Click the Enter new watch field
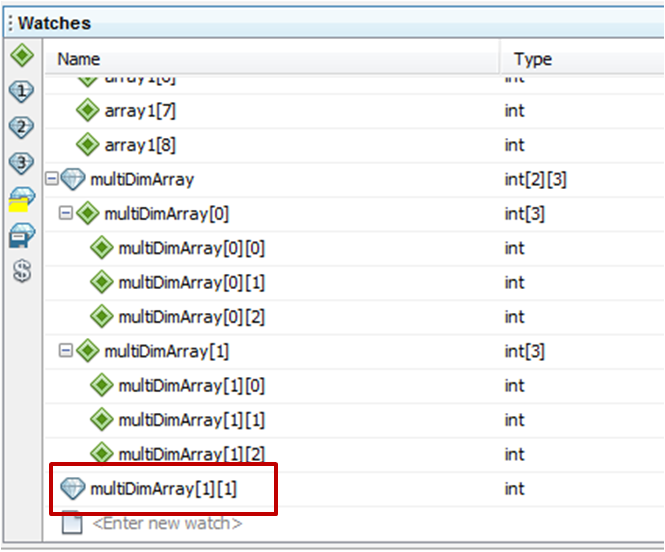 (167, 523)
